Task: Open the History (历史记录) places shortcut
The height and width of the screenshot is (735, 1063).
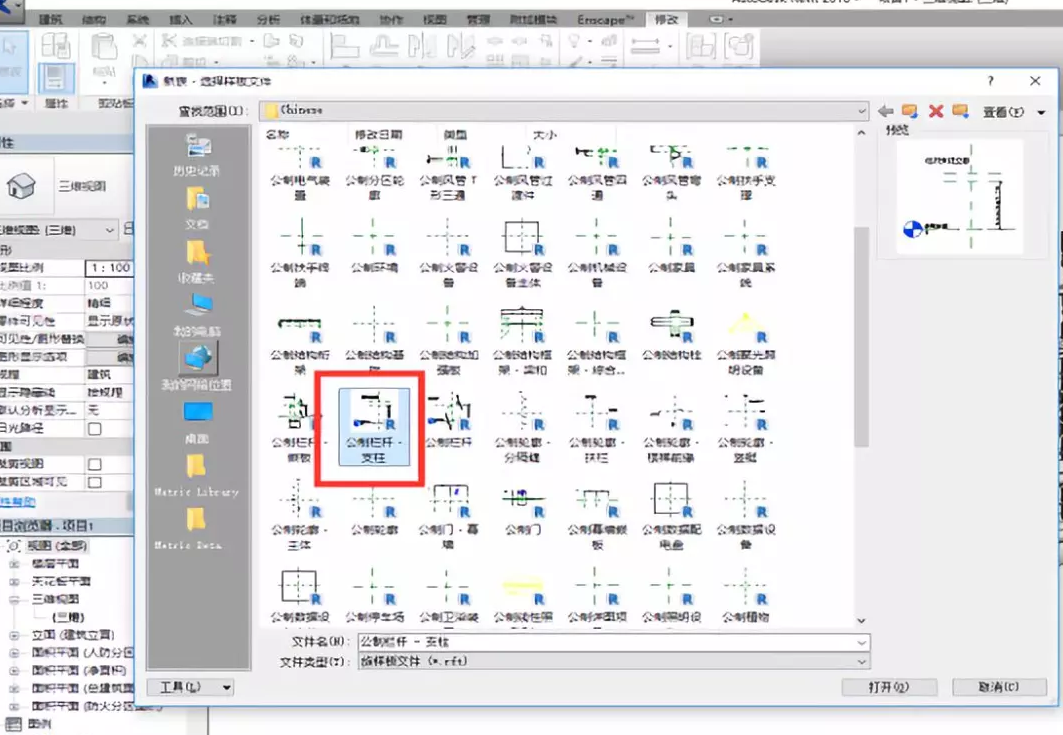Action: [x=198, y=155]
